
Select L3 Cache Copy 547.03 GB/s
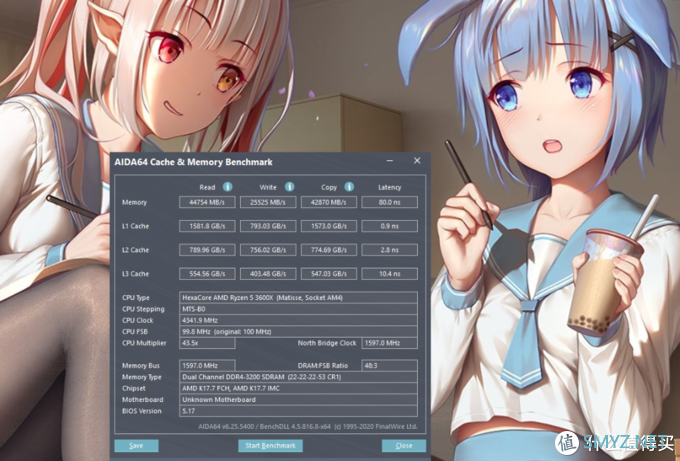pyautogui.click(x=329, y=274)
